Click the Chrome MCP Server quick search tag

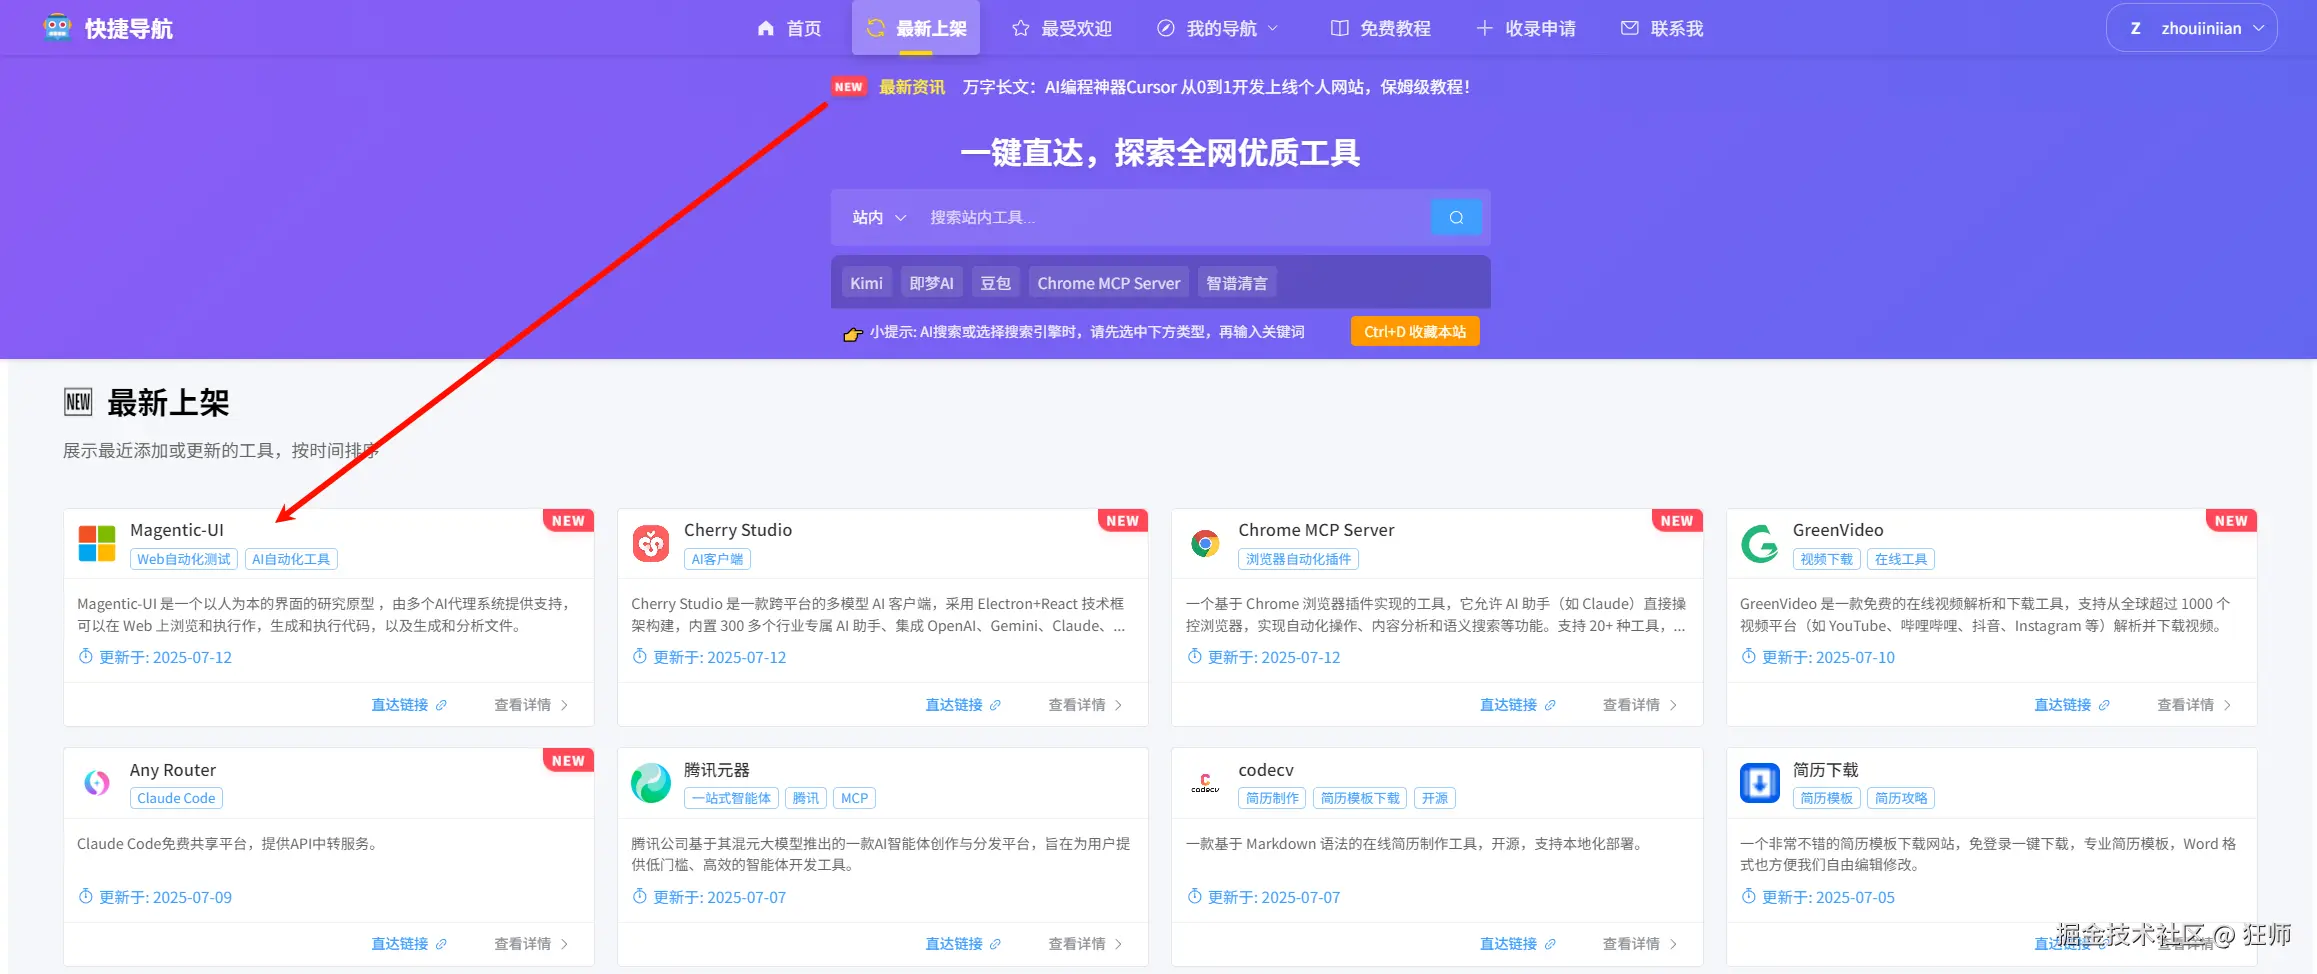pyautogui.click(x=1109, y=283)
